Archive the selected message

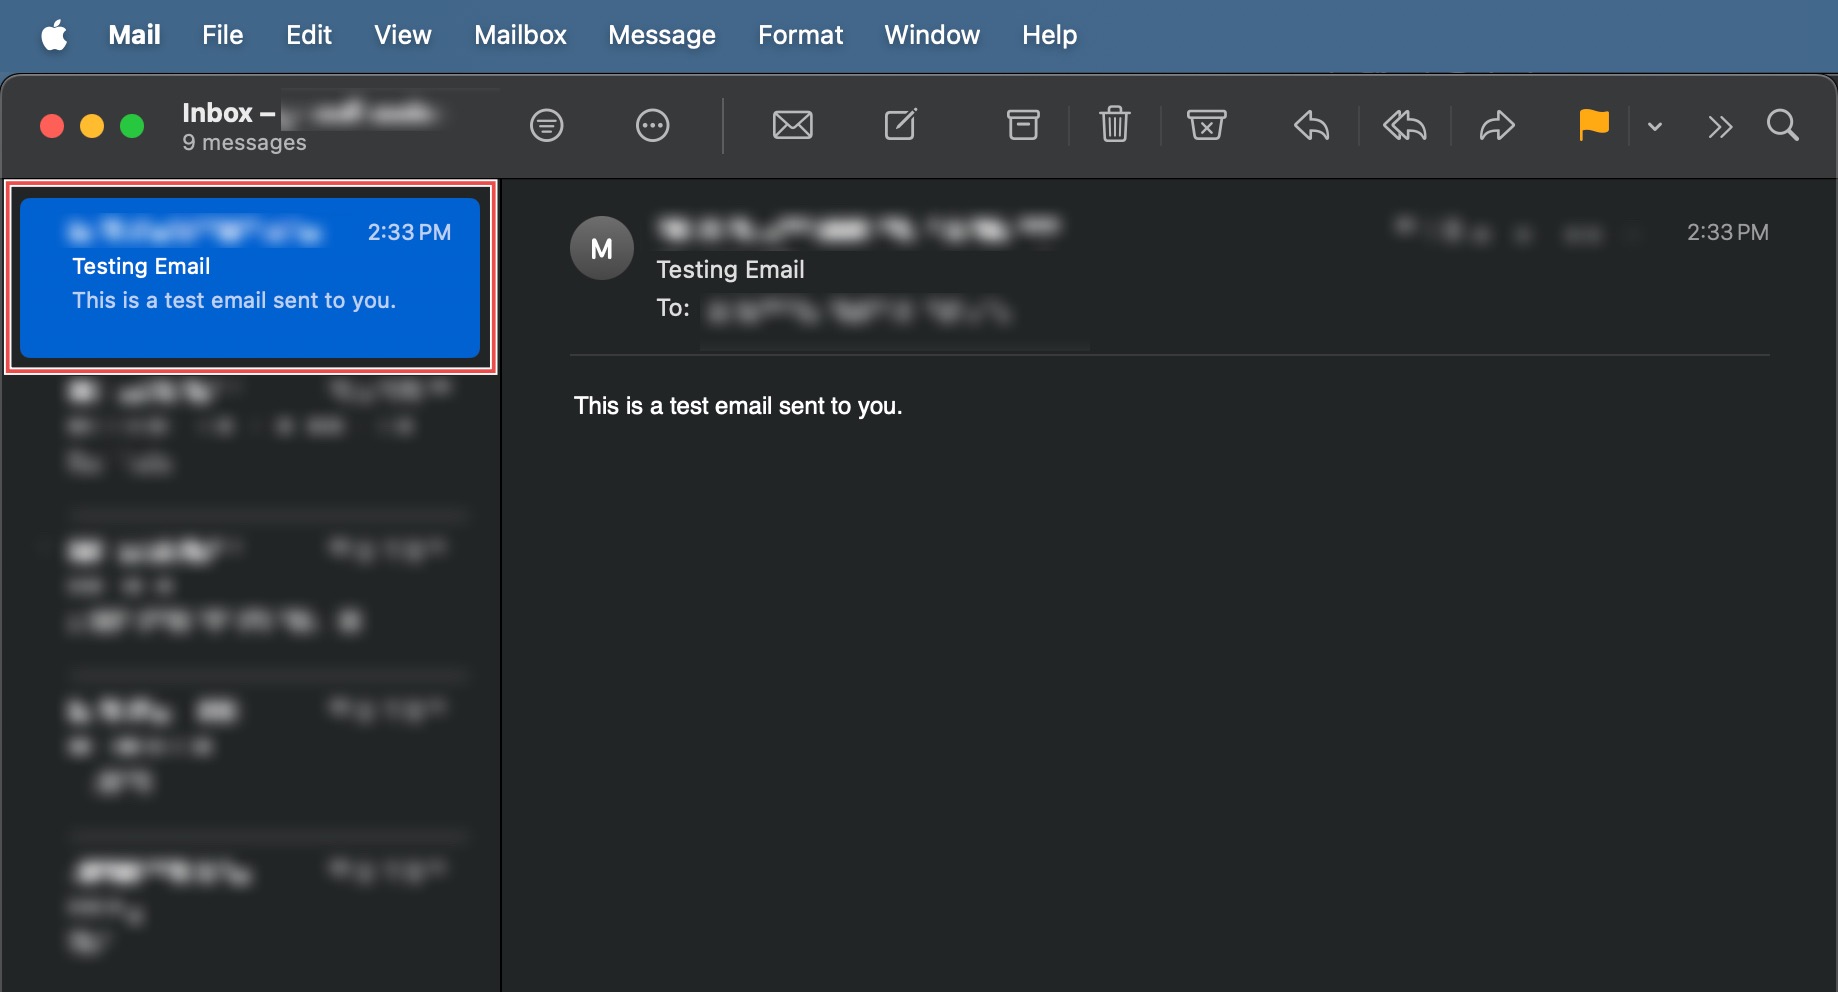coord(1022,126)
